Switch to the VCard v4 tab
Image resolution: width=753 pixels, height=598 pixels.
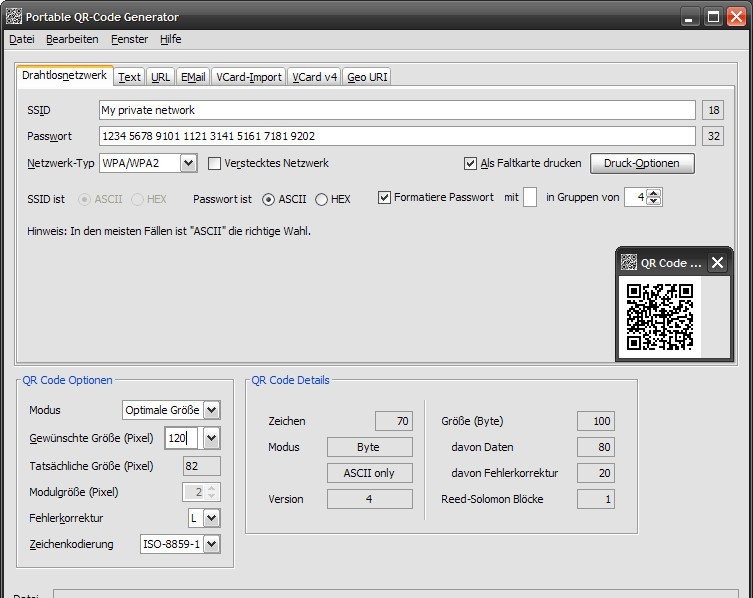click(315, 77)
